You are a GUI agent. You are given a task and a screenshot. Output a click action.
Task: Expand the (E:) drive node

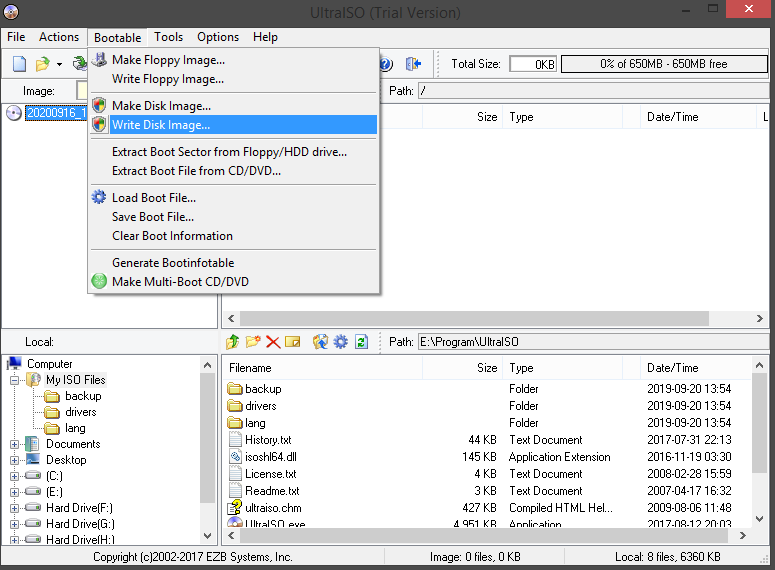(14, 492)
